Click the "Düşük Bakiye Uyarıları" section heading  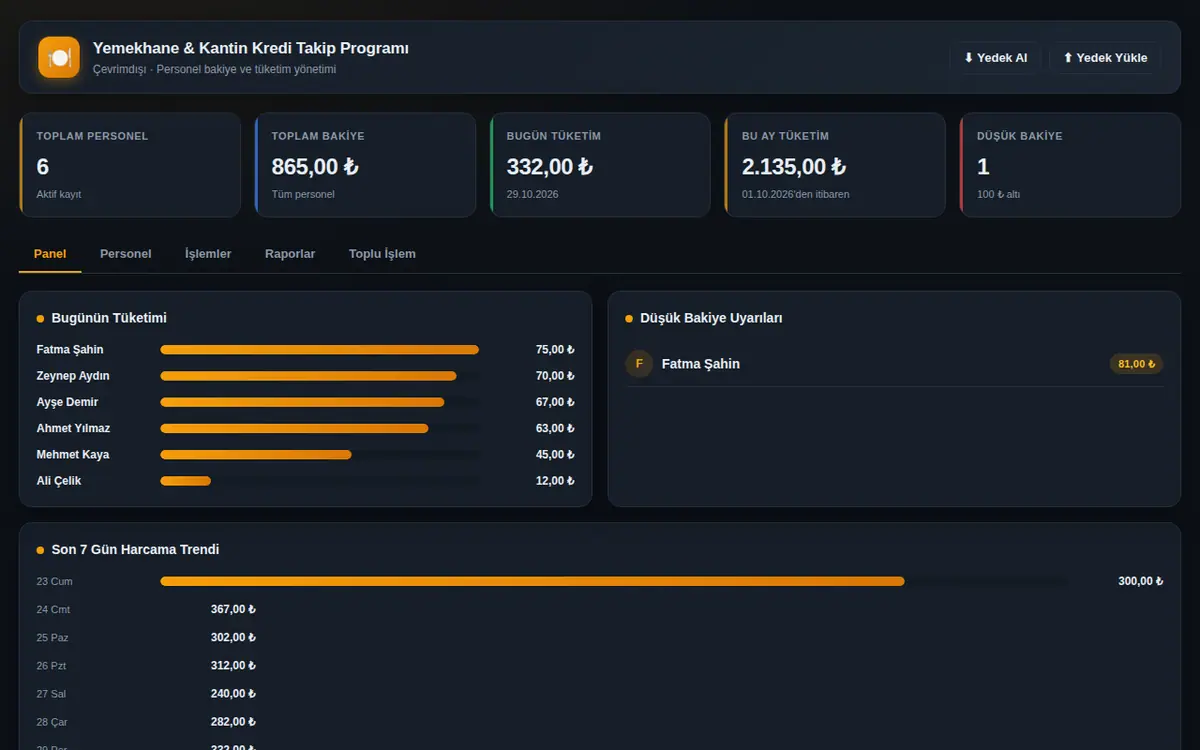(x=711, y=318)
